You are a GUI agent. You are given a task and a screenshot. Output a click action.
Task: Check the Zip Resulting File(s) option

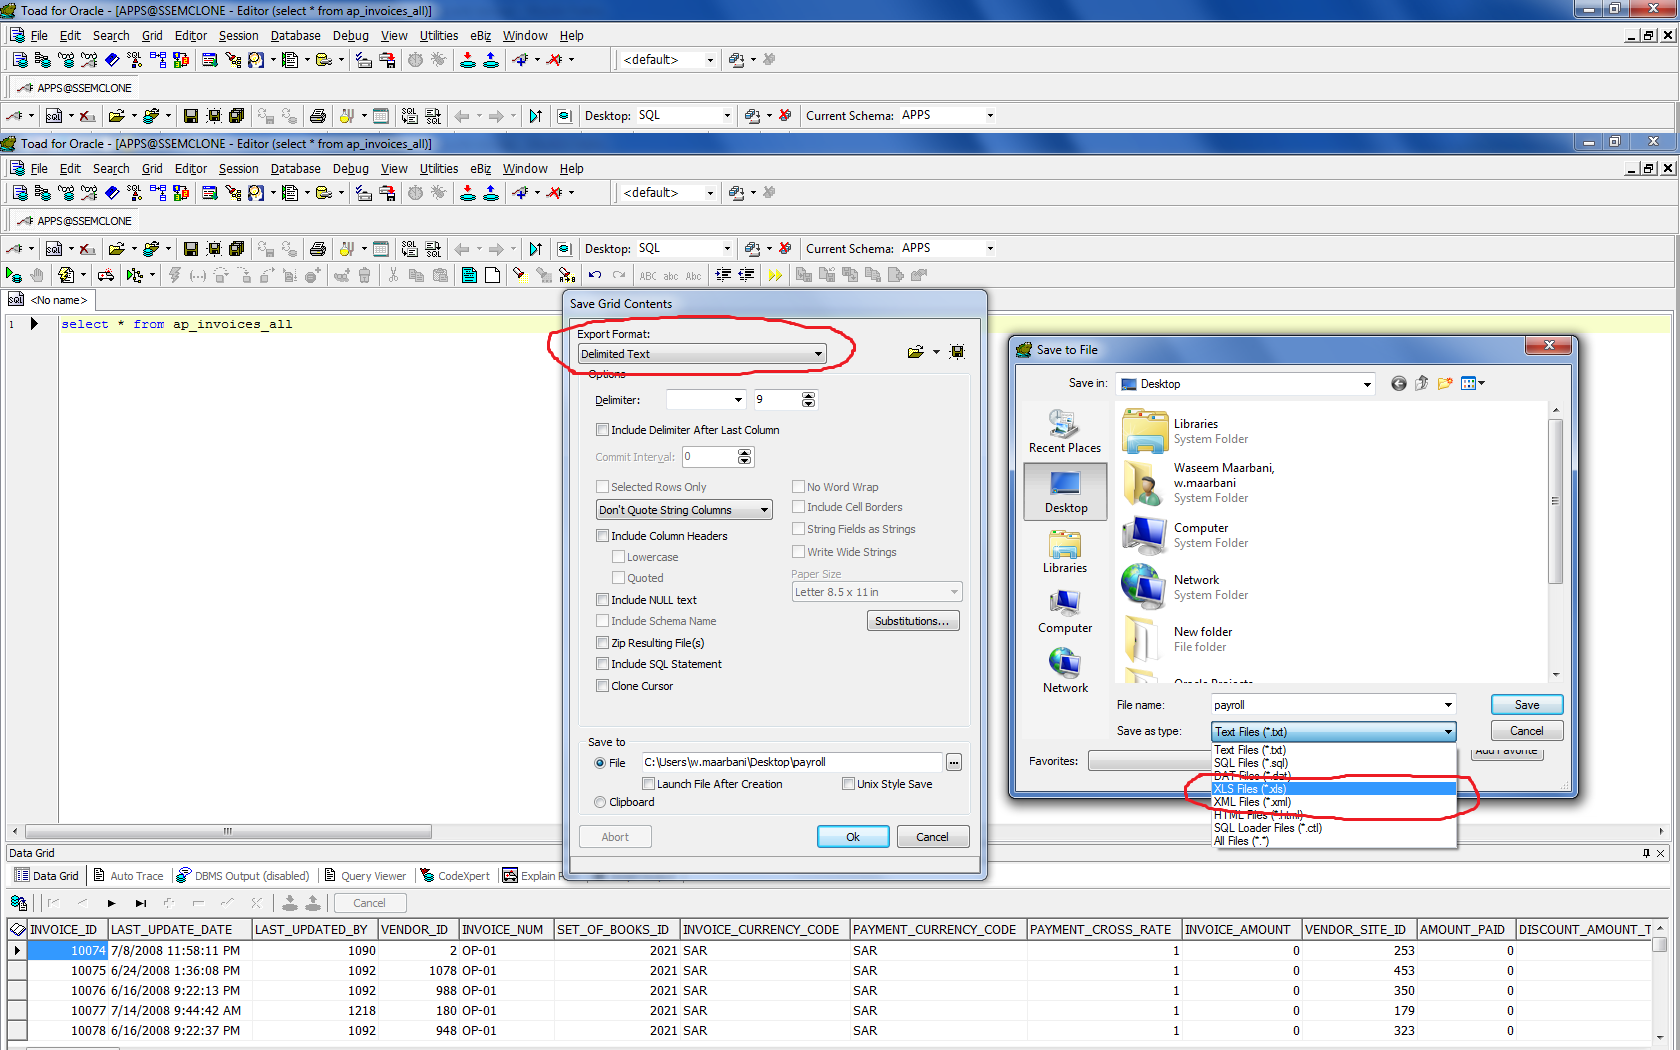[x=603, y=643]
